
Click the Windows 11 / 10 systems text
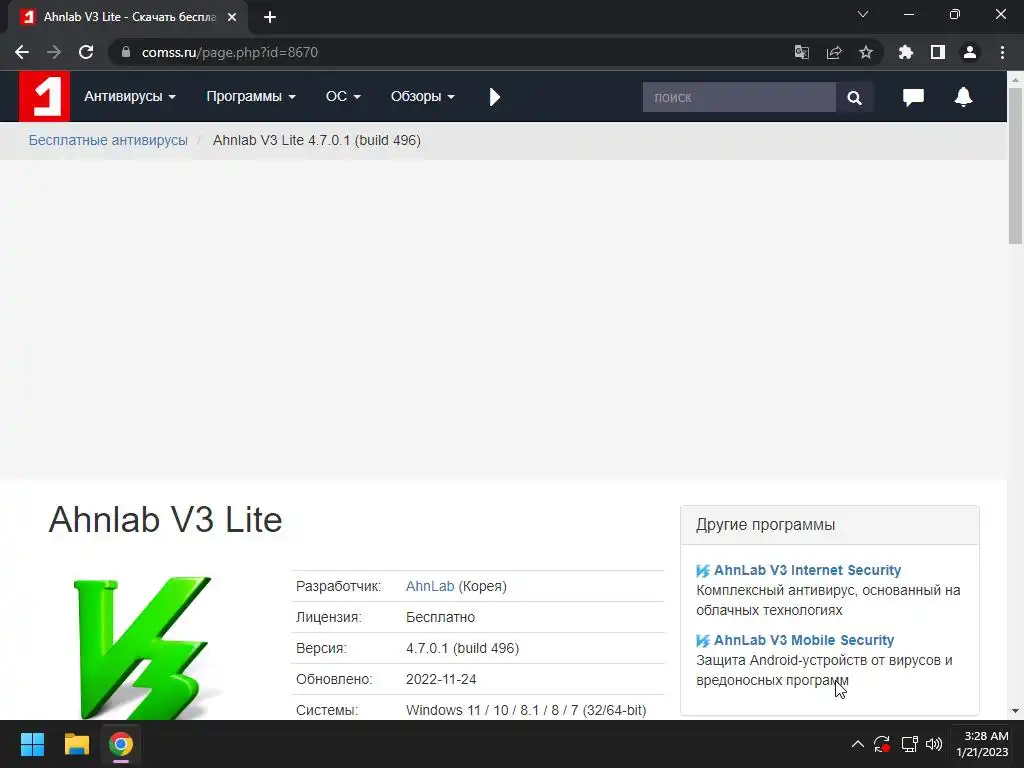[526, 710]
